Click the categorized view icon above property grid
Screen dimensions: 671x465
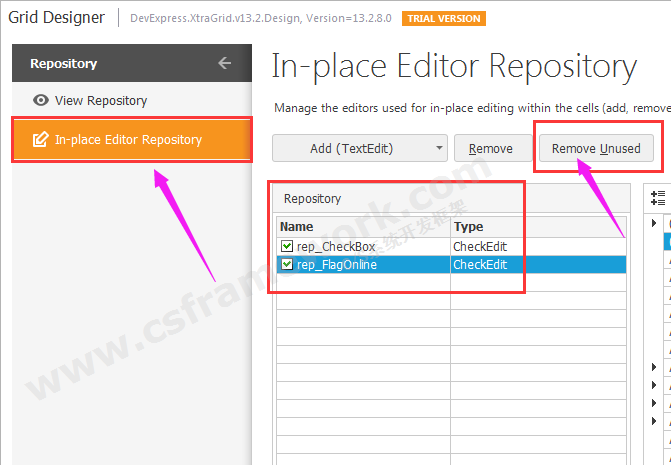click(x=658, y=198)
